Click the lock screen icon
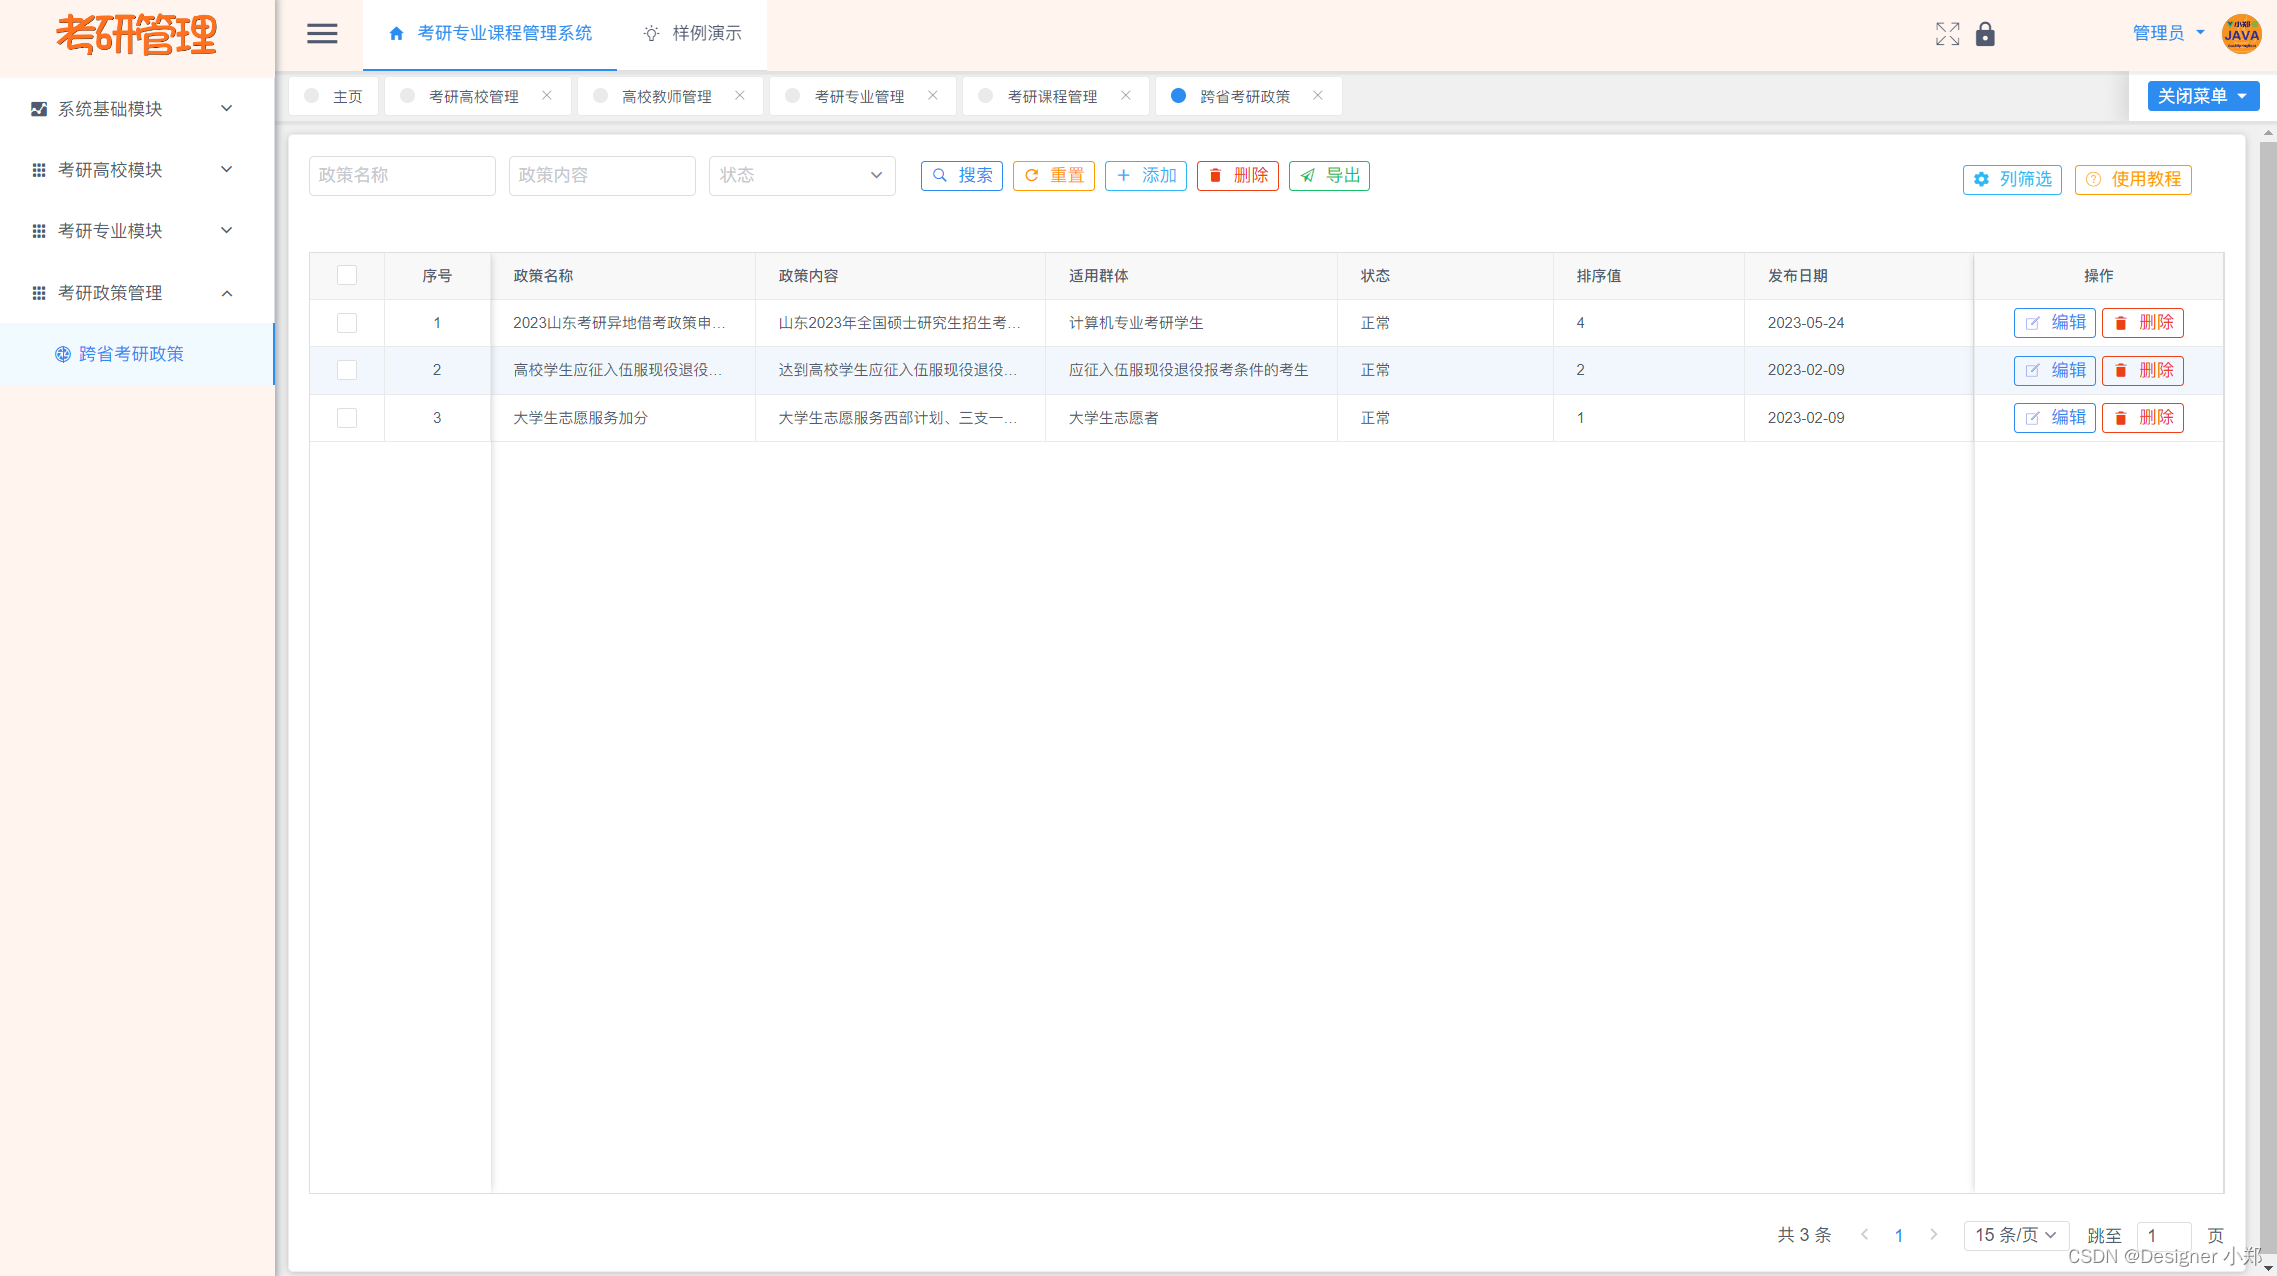Viewport: 2277px width, 1276px height. pos(1985,35)
